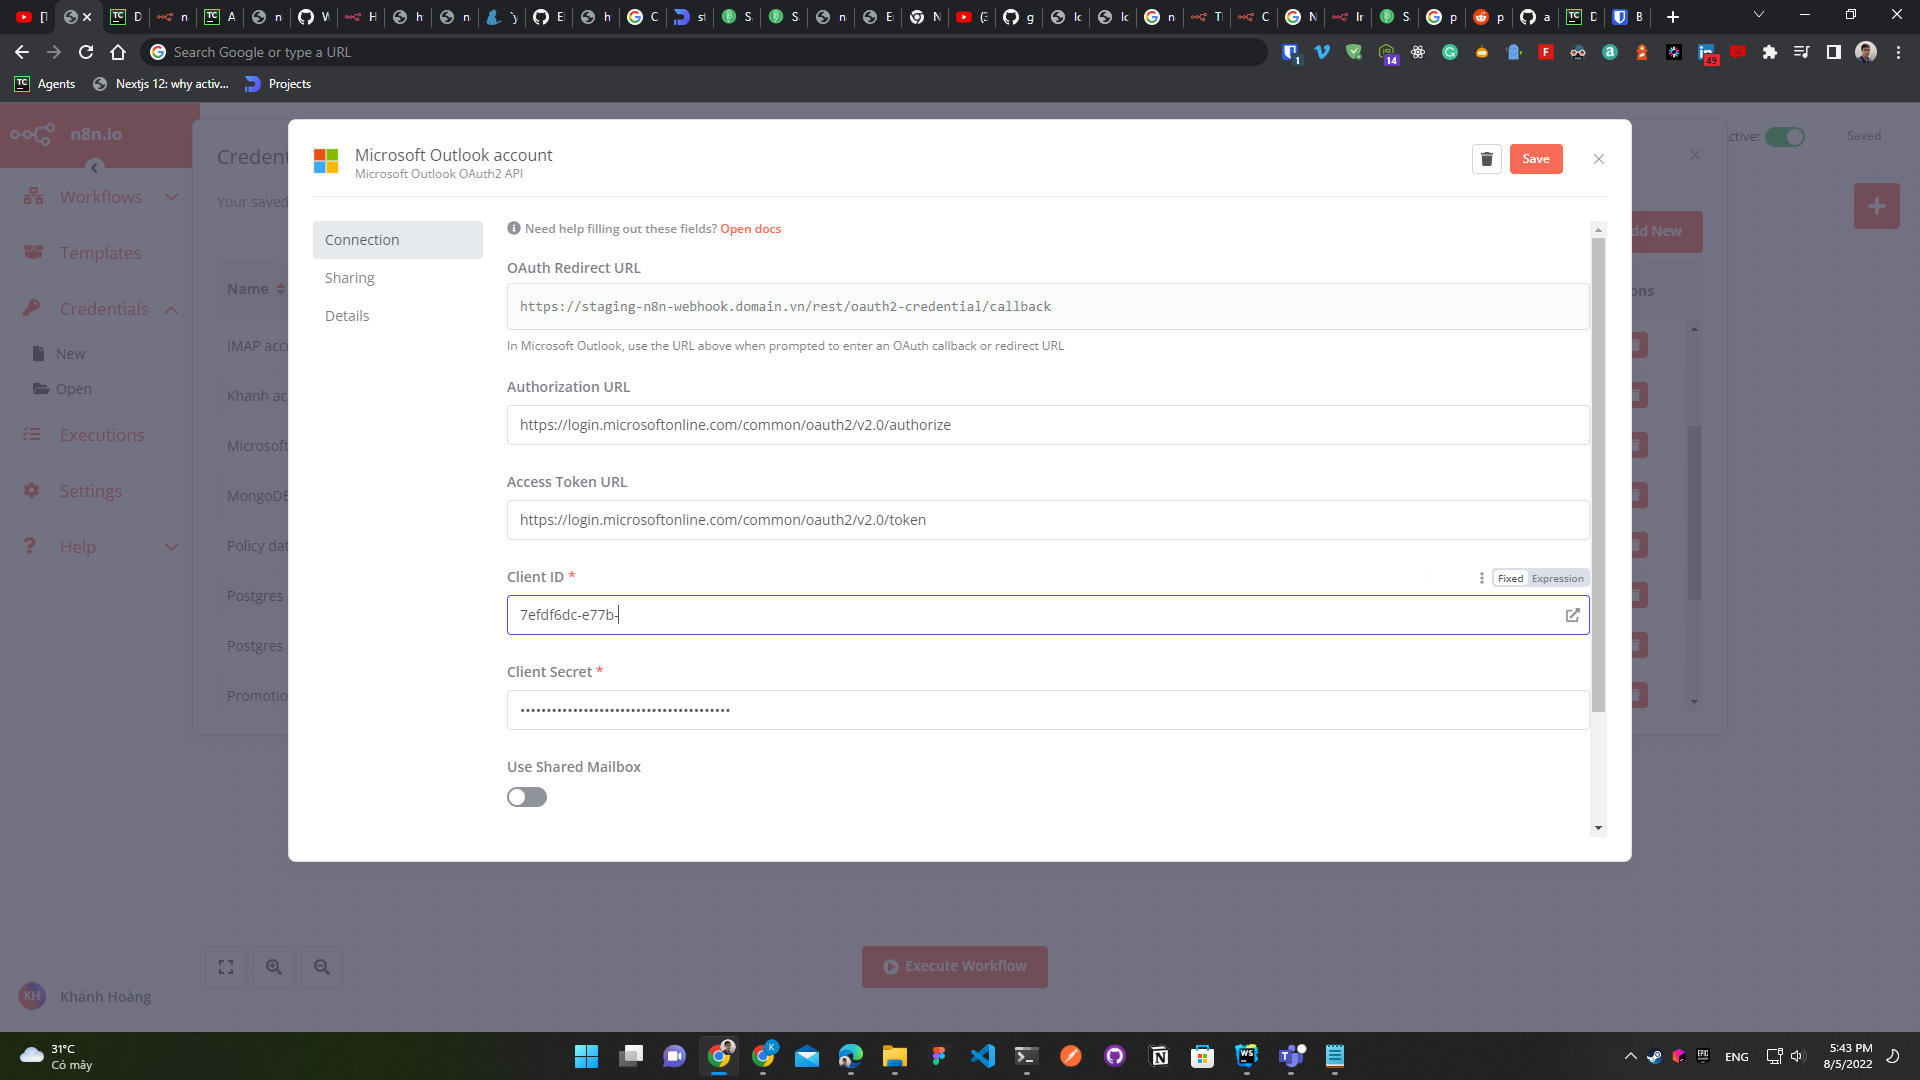Click the Access Token URL field

[x=1046, y=520]
